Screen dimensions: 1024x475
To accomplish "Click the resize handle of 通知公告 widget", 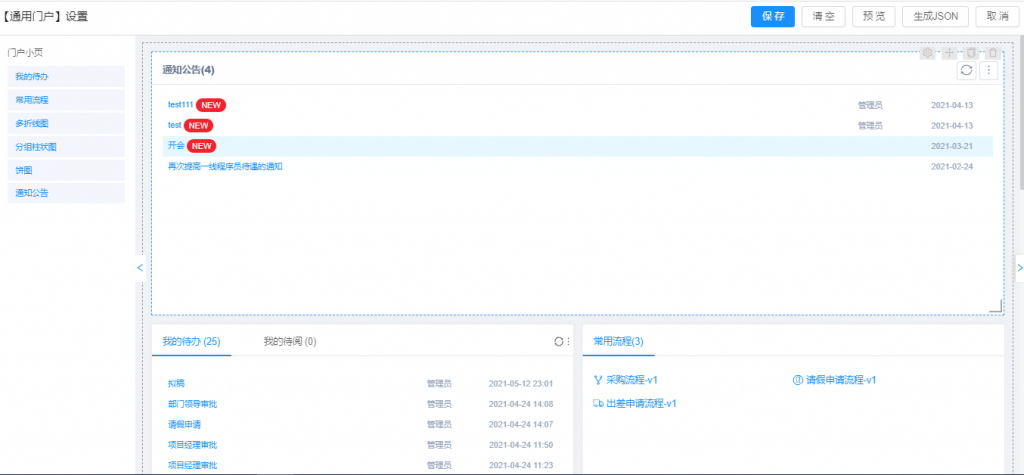I will (995, 307).
